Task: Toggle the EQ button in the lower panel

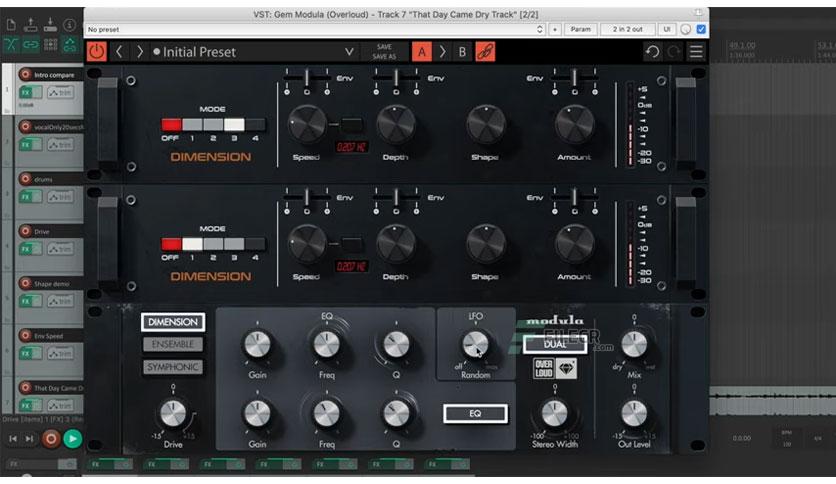Action: tap(475, 414)
